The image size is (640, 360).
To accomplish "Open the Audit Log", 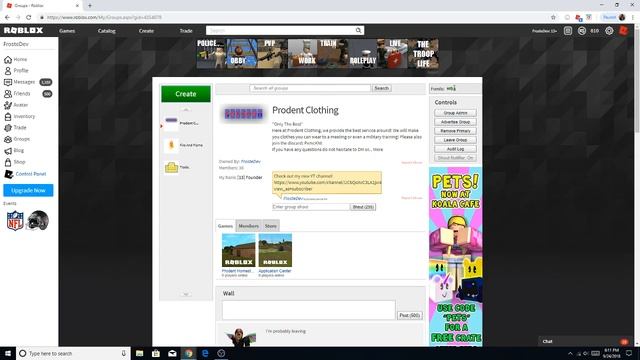I will (x=455, y=149).
